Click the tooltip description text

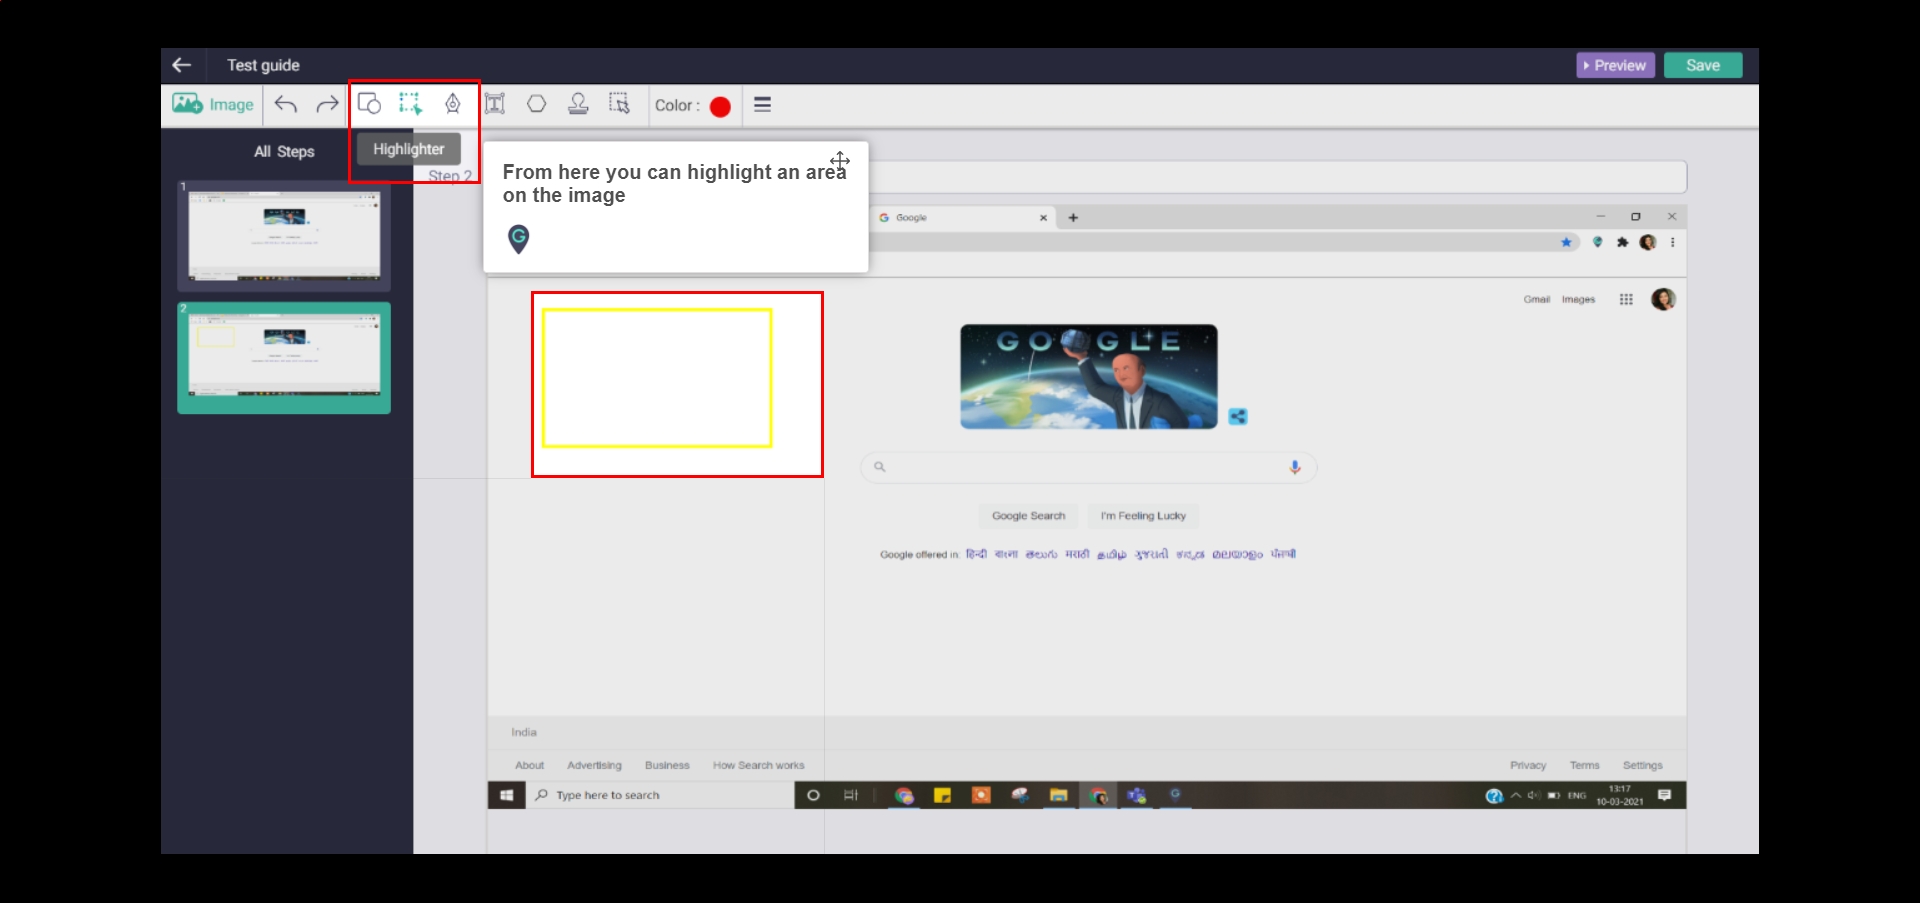674,183
